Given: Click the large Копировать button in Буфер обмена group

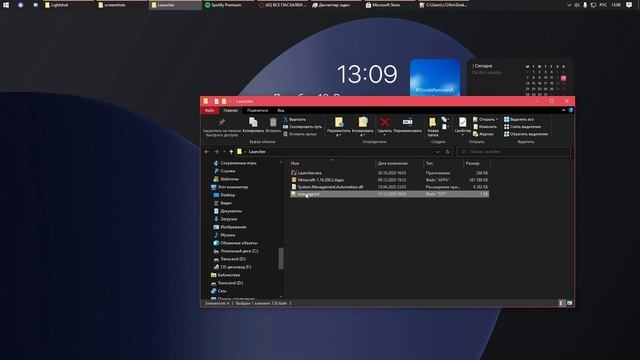Looking at the screenshot, I should 253,125.
